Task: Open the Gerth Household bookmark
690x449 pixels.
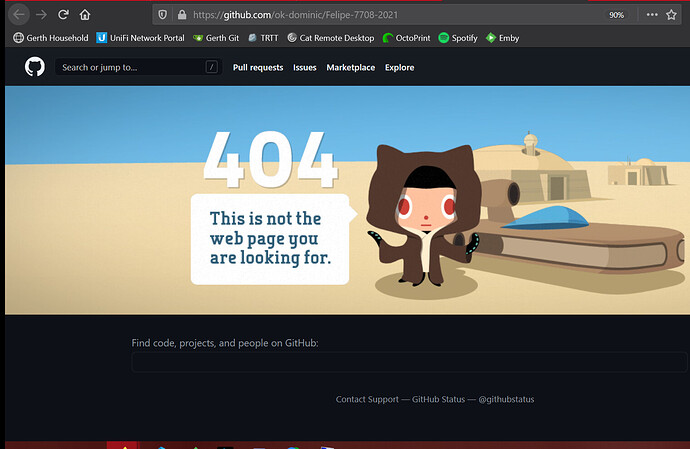Action: 51,38
